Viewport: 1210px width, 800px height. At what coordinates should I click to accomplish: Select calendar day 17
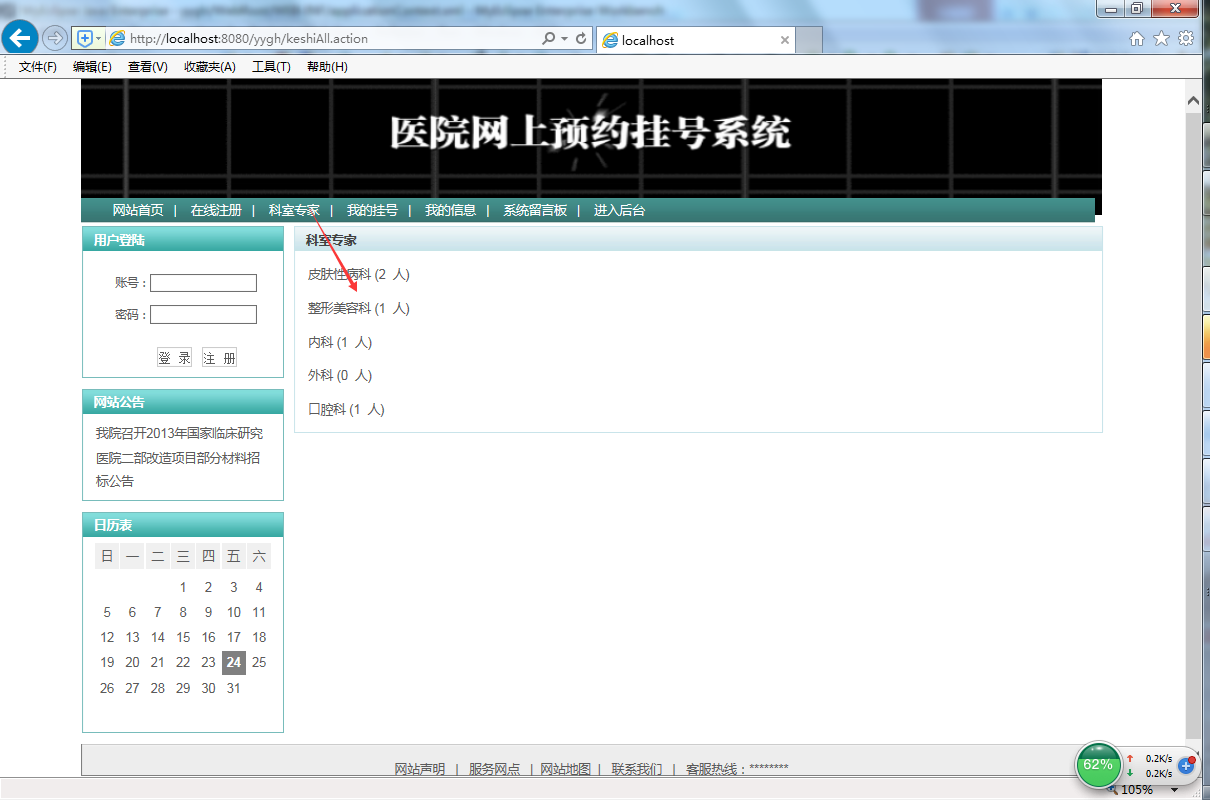[233, 637]
